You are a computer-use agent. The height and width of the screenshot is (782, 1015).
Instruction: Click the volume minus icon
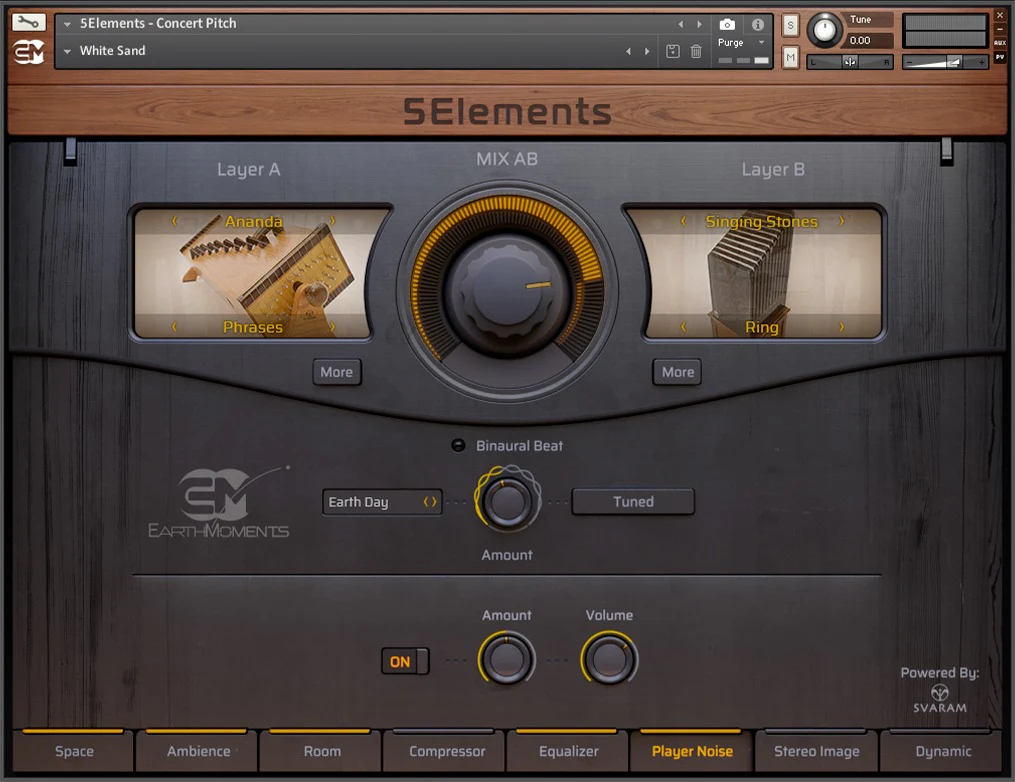(x=909, y=62)
